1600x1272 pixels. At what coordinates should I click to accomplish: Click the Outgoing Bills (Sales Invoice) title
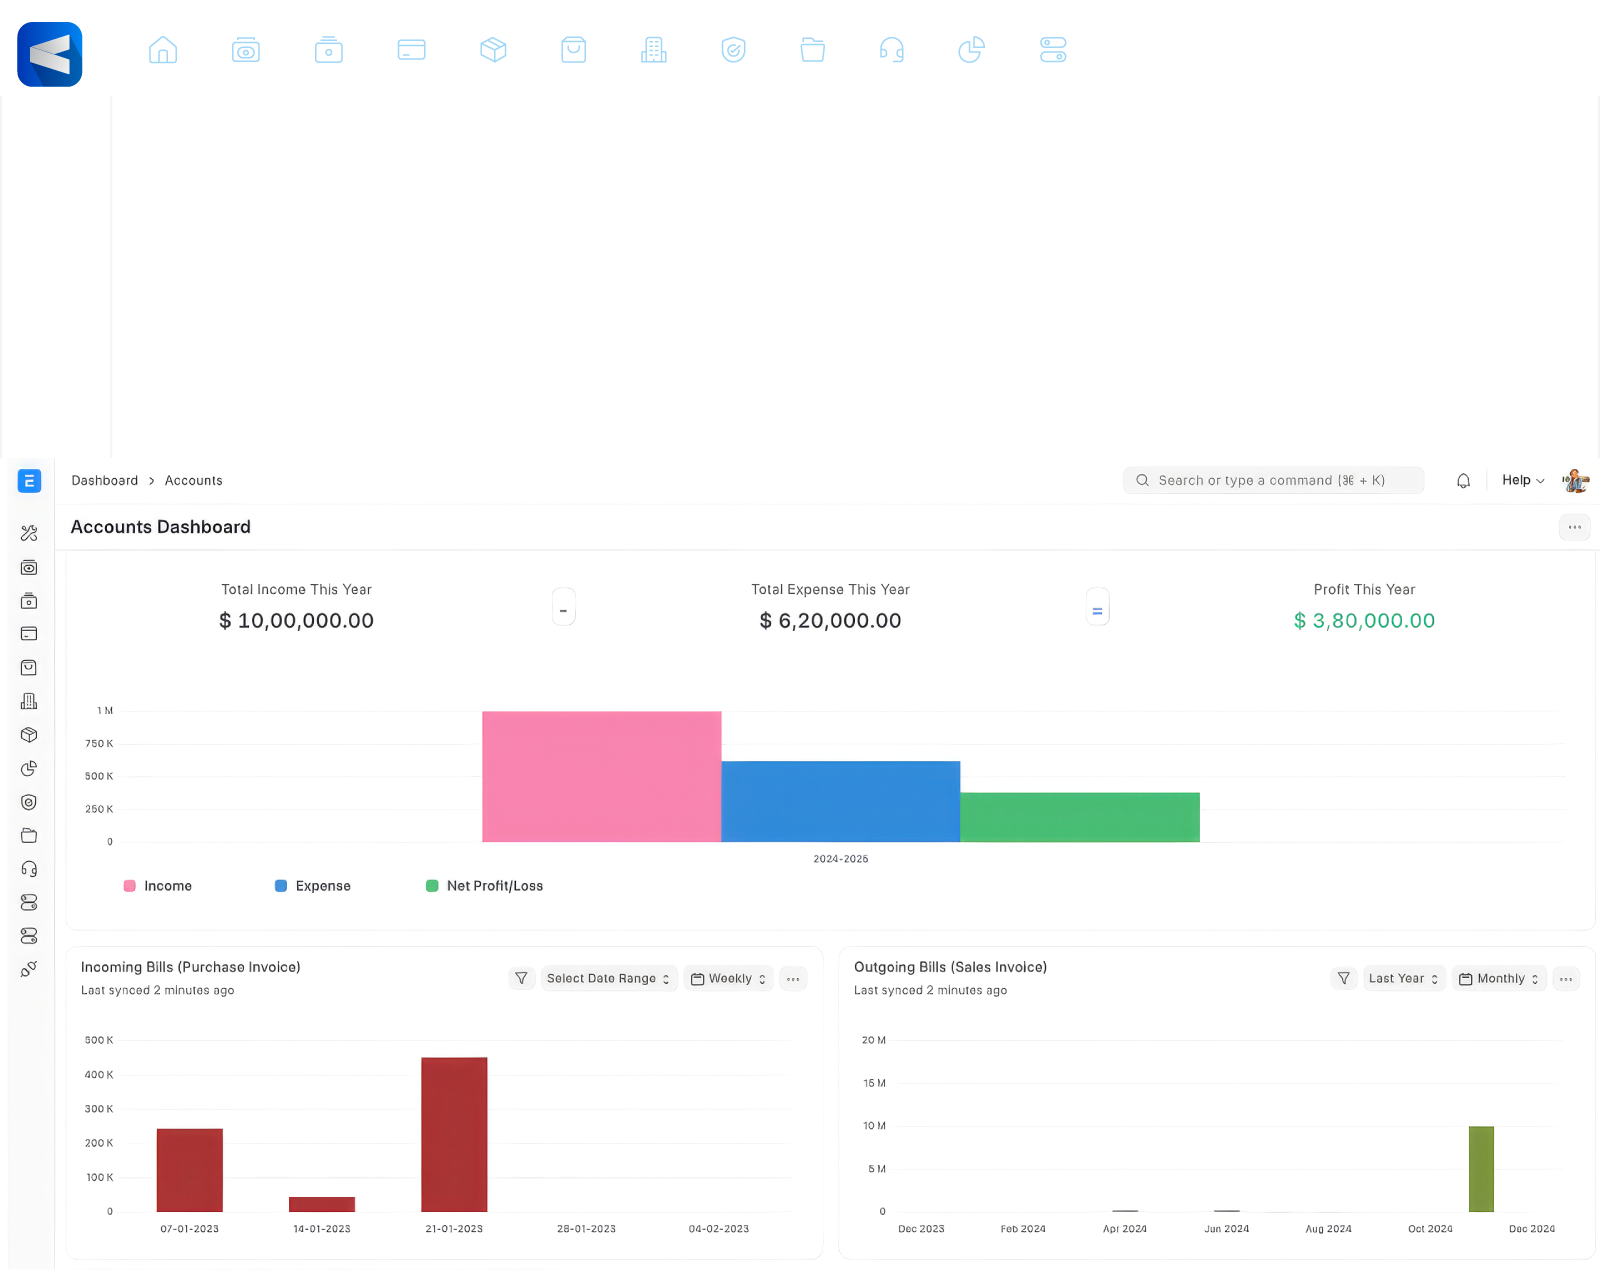[x=951, y=967]
